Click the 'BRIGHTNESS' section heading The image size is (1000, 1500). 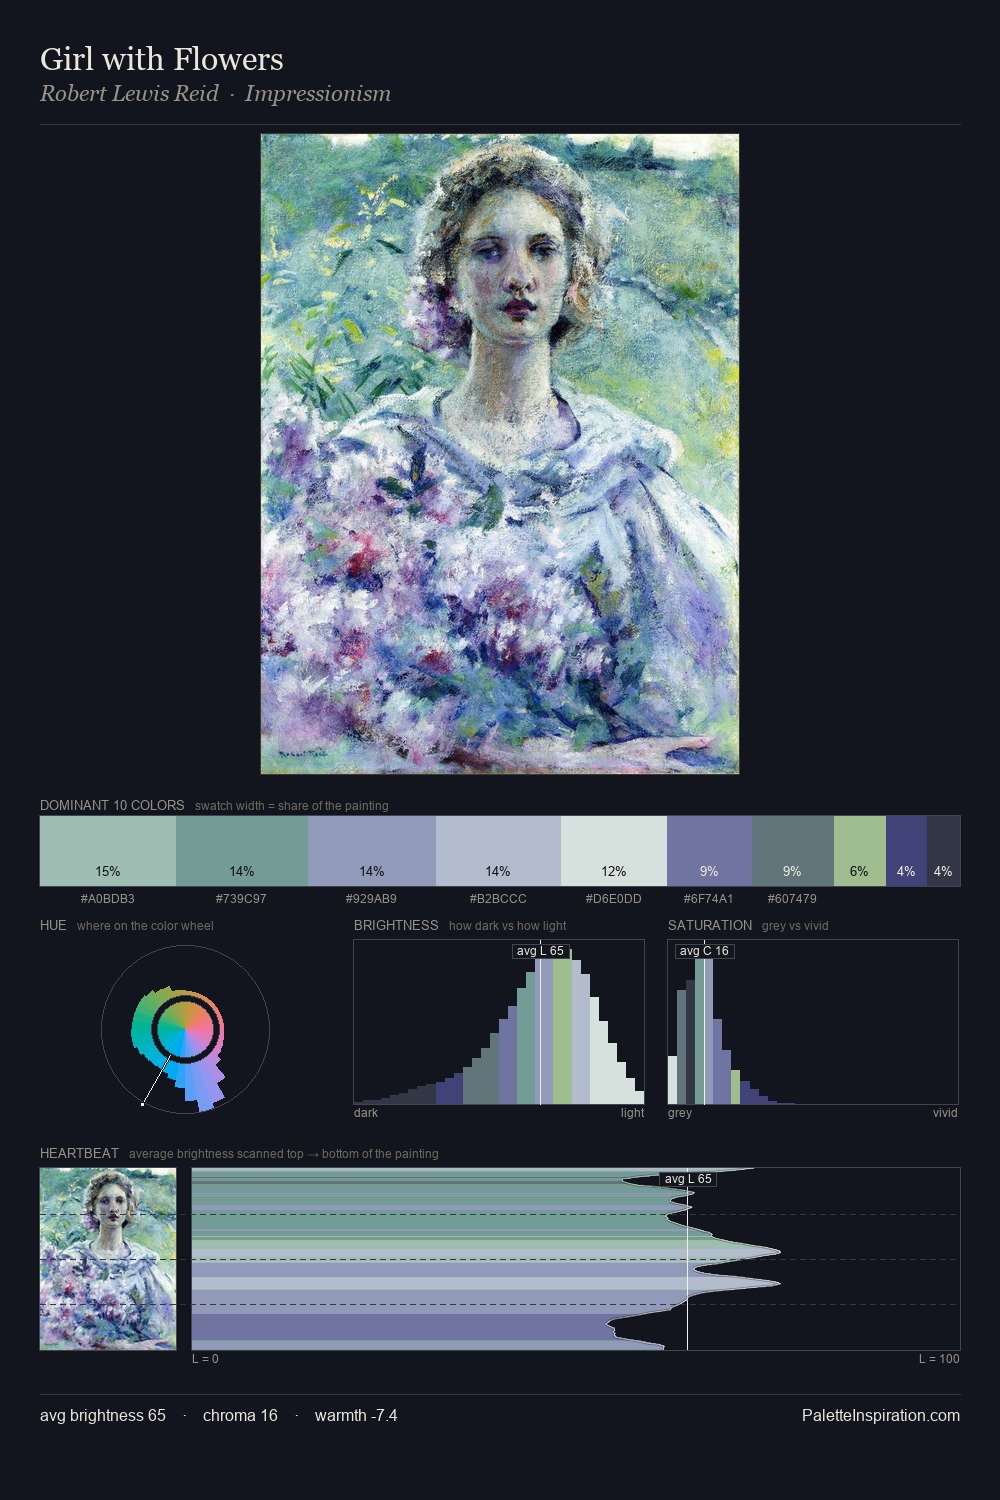[x=396, y=925]
